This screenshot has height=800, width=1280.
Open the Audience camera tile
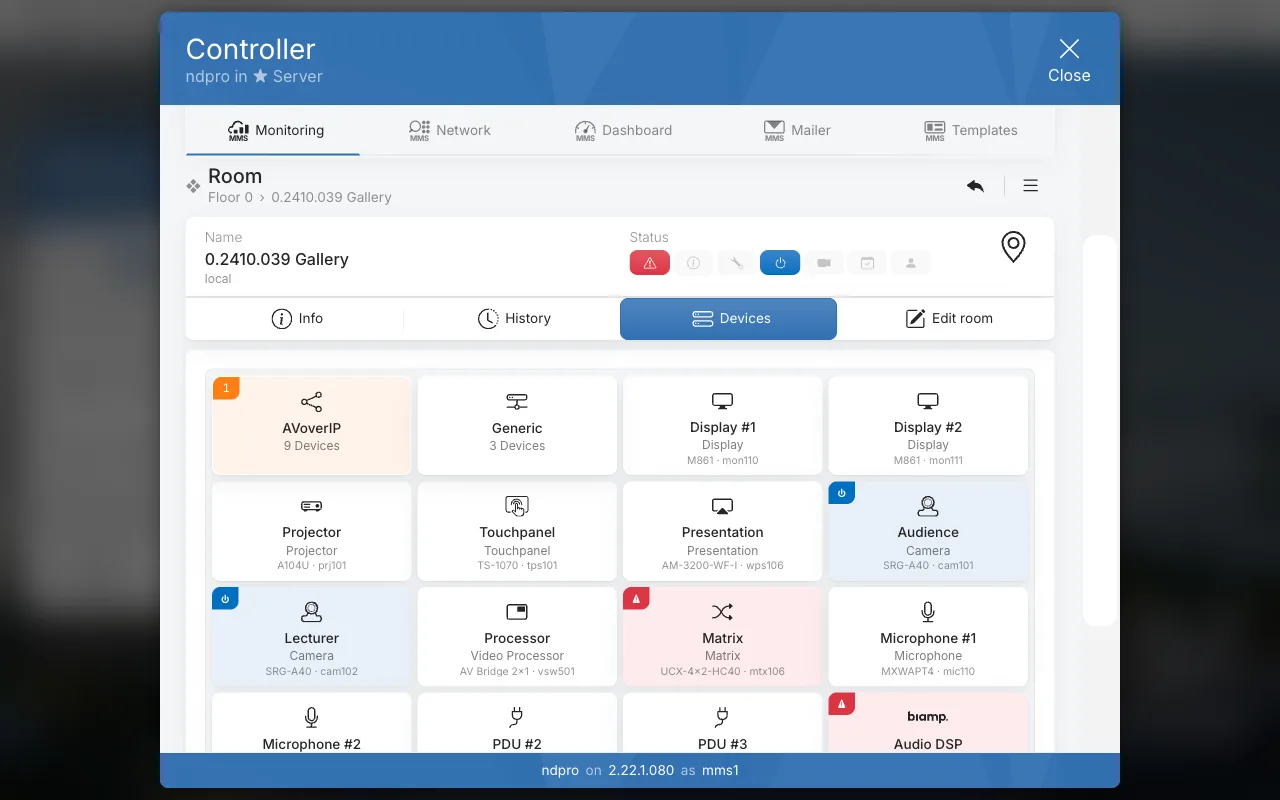(928, 531)
